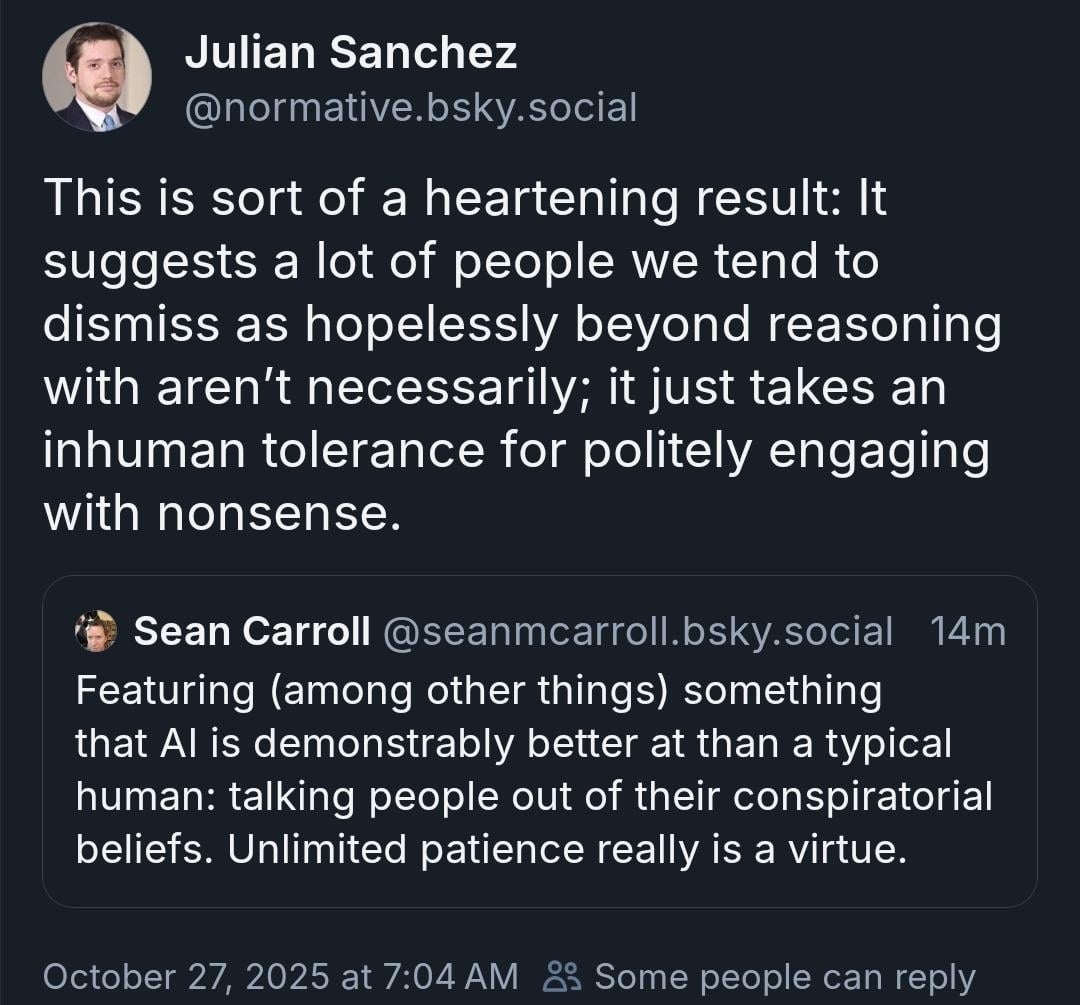Click Sean Carroll's small avatar in quote
This screenshot has height=1005, width=1080.
(x=96, y=631)
